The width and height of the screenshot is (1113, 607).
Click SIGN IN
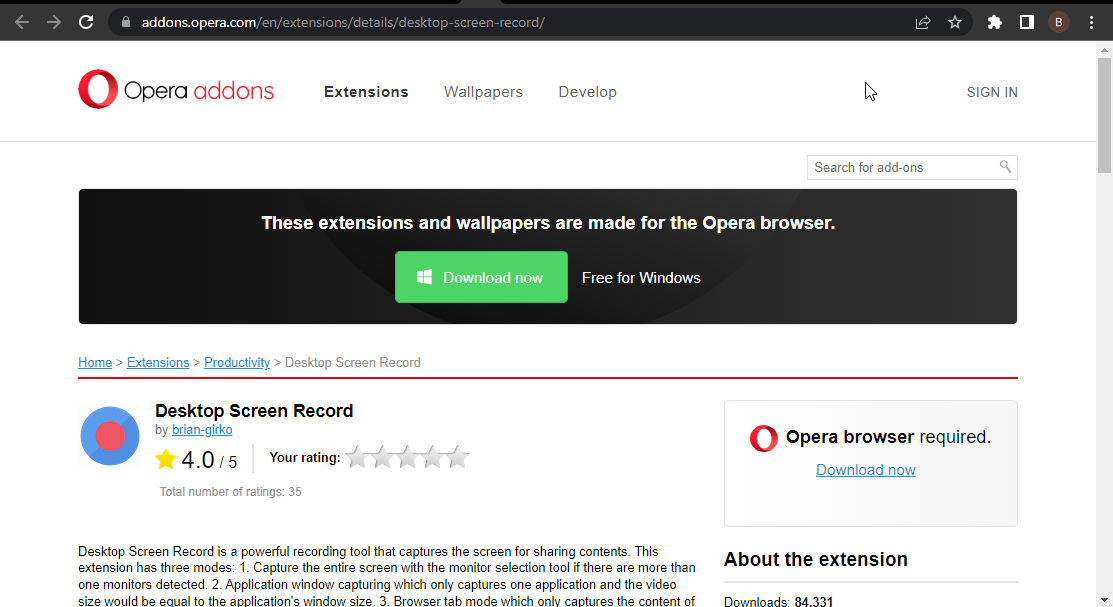[992, 92]
